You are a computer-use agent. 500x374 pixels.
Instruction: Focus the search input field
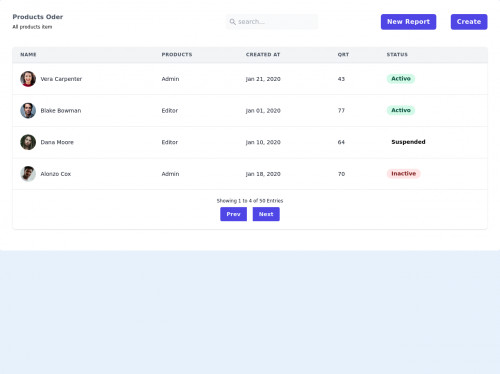[x=272, y=22]
